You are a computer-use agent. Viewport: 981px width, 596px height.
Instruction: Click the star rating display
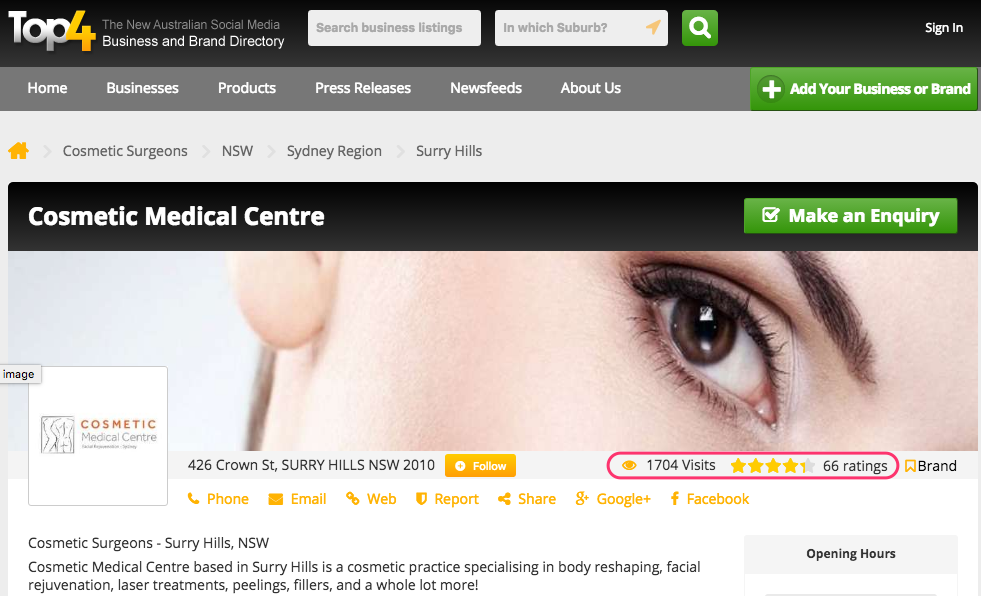coord(772,466)
